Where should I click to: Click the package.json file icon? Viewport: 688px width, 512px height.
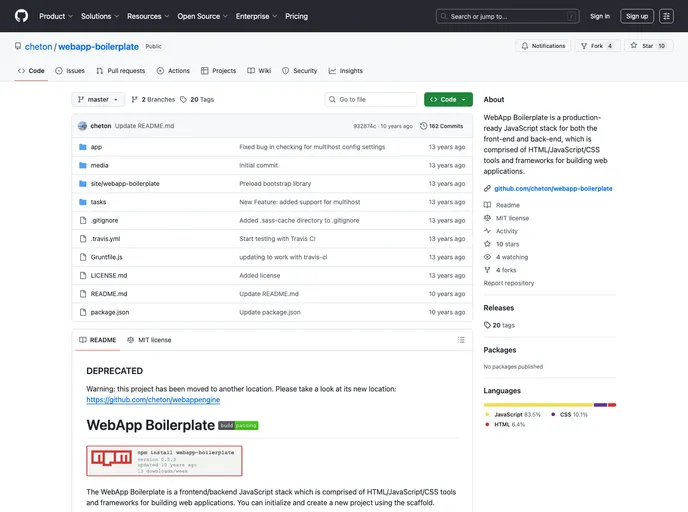coord(82,312)
